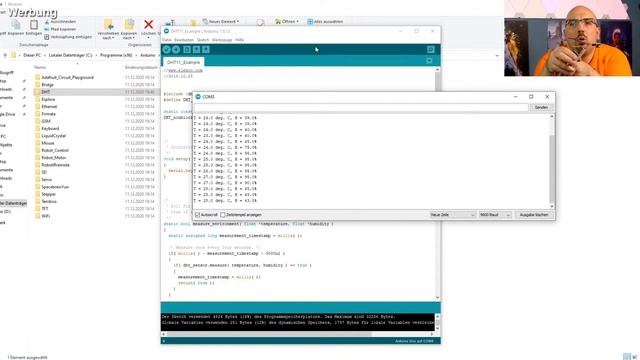Select the Bridge folder
The height and width of the screenshot is (360, 640).
(x=47, y=84)
